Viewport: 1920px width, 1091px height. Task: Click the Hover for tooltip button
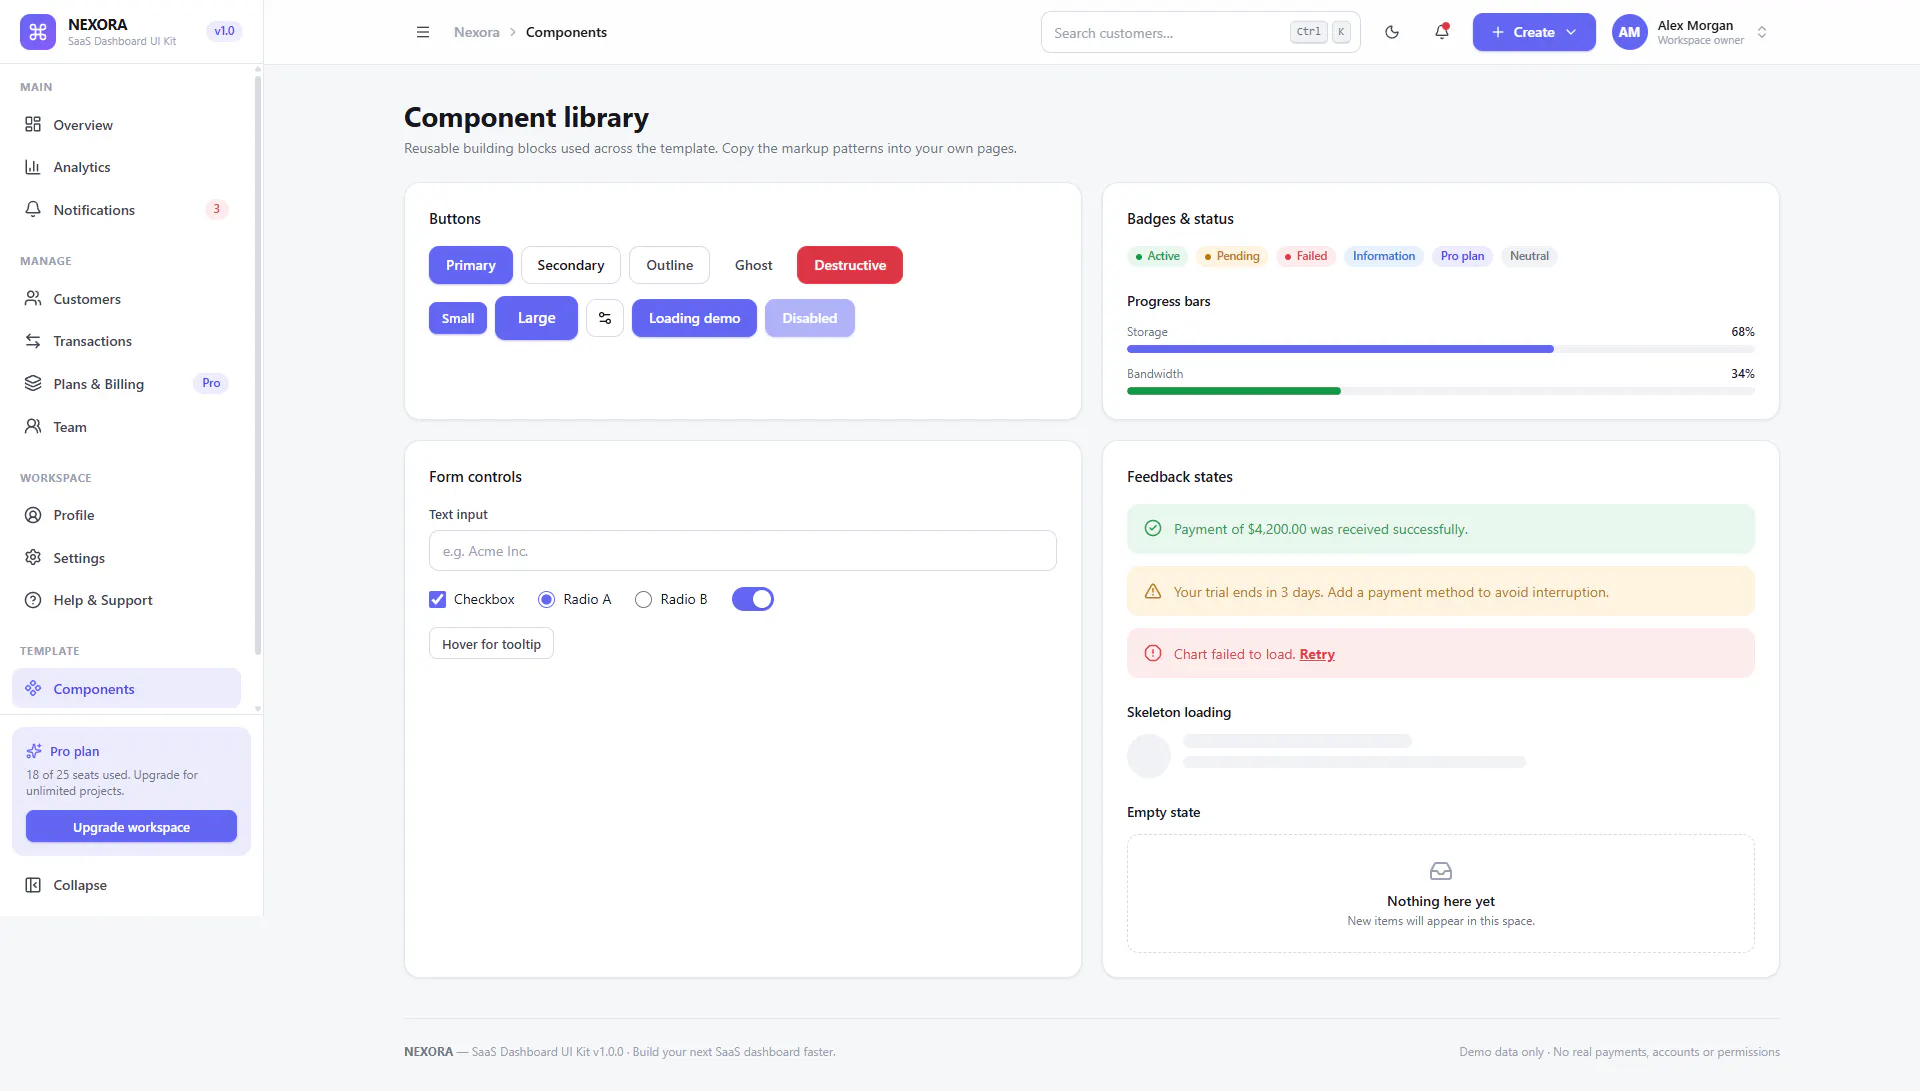[x=491, y=644]
